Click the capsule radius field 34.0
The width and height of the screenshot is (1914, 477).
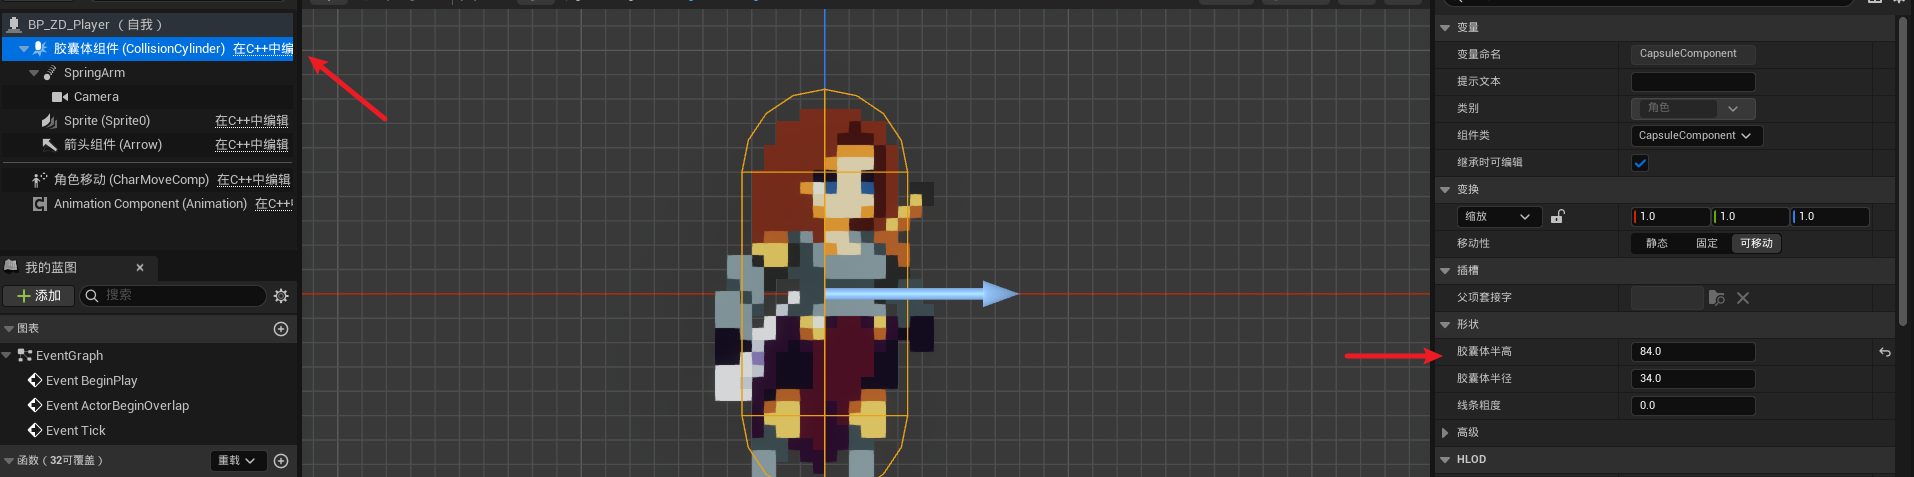tap(1692, 379)
